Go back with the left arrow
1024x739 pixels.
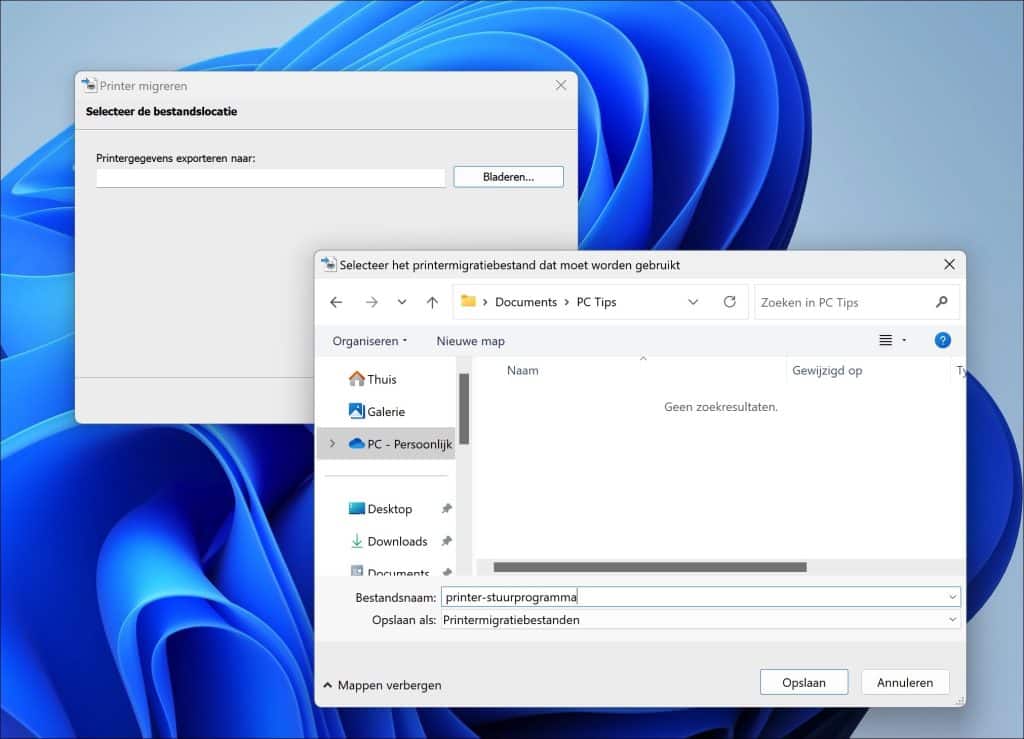coord(336,302)
